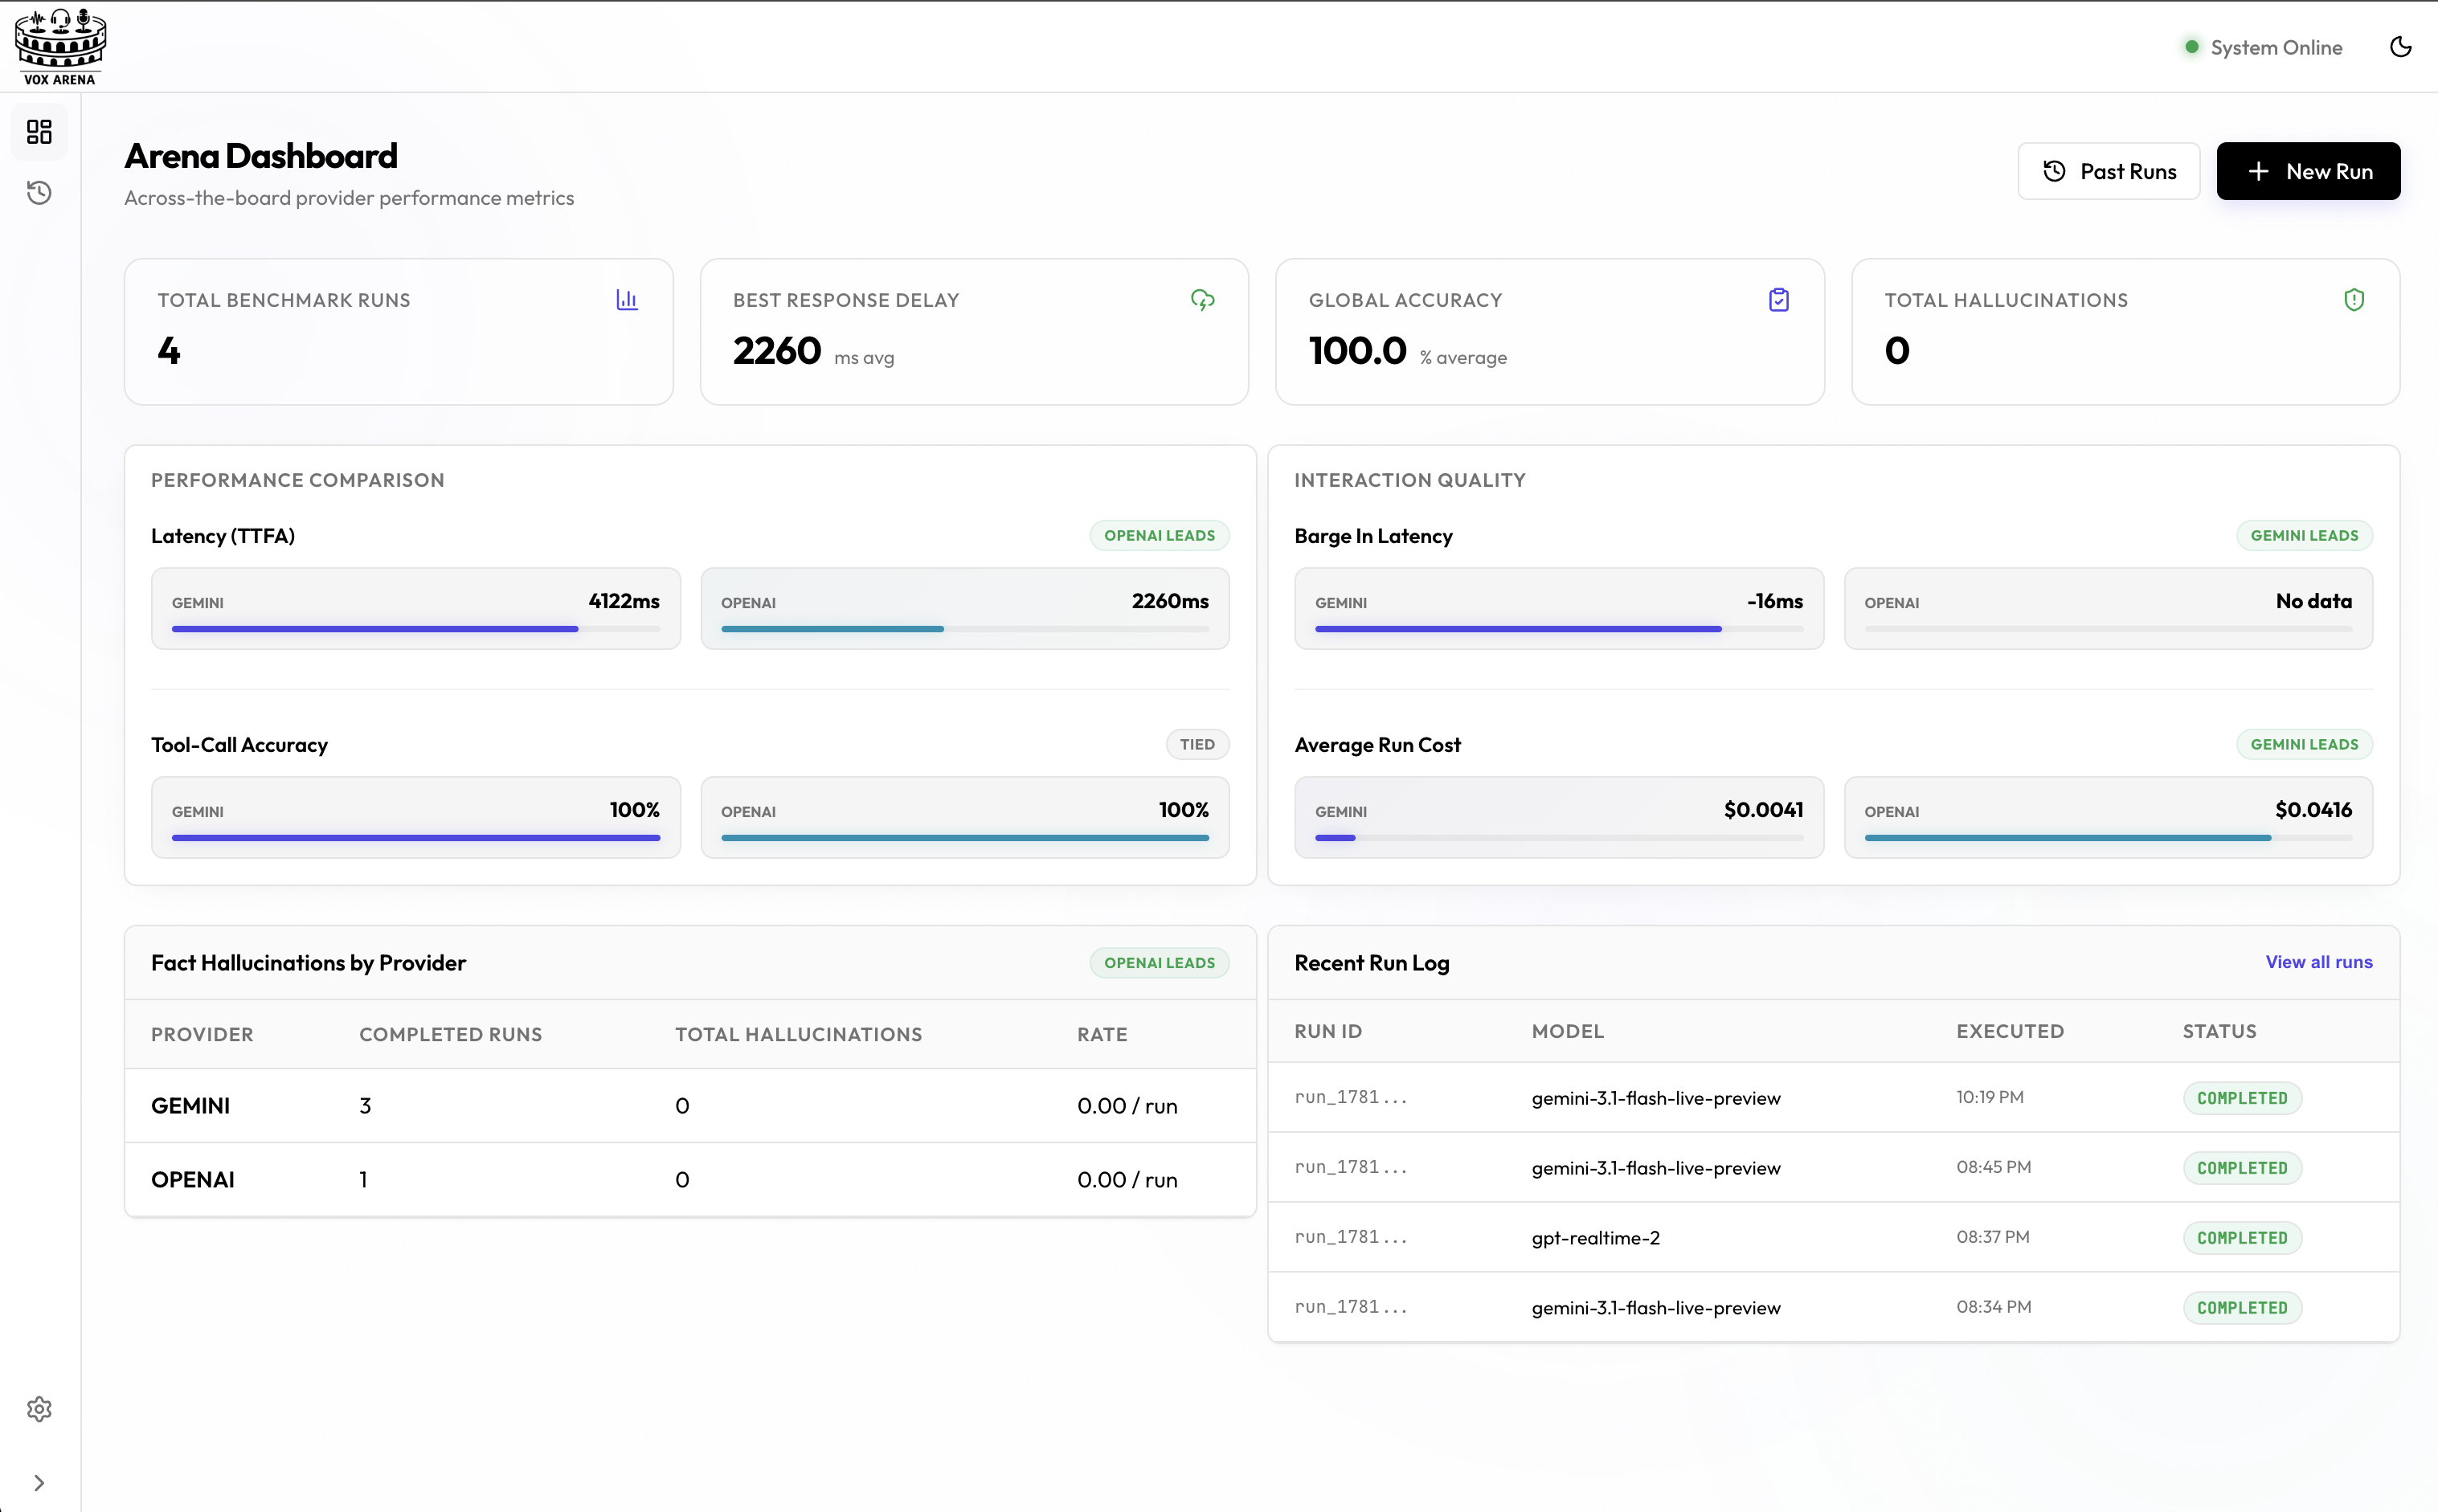Click the MODEL column header
Viewport: 2438px width, 1512px height.
click(1567, 1031)
